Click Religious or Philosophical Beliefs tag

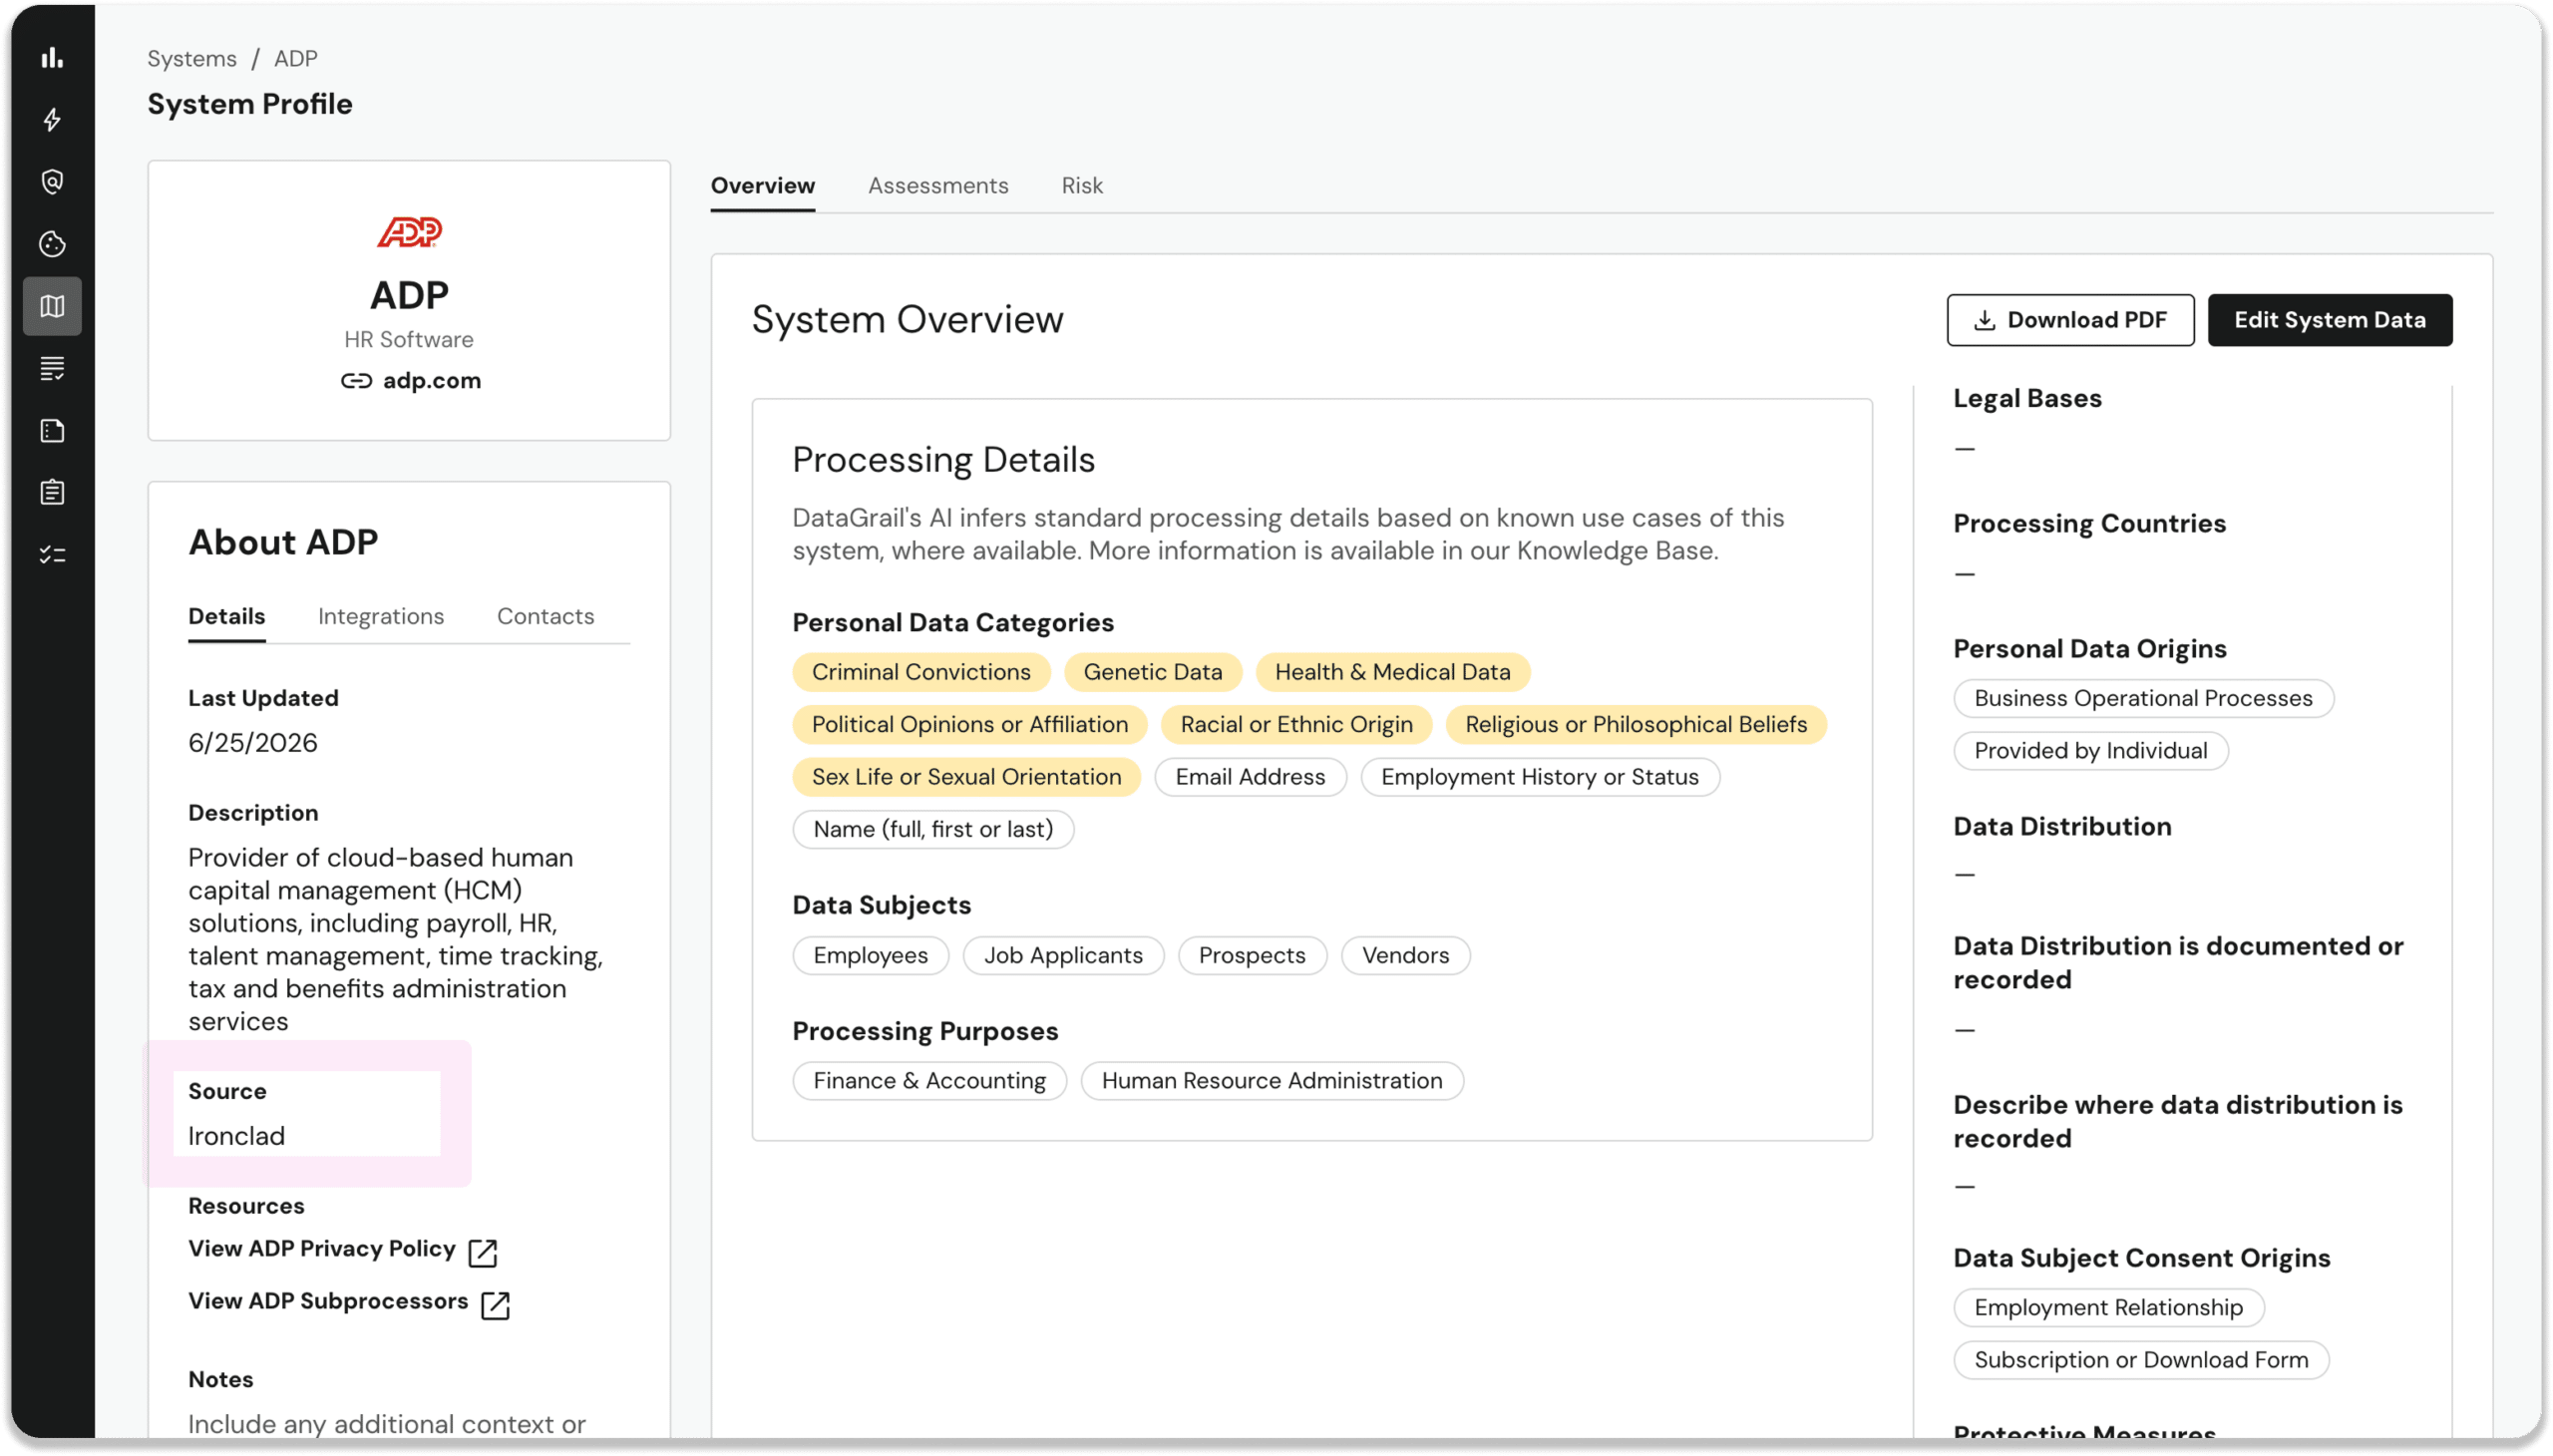1635,724
